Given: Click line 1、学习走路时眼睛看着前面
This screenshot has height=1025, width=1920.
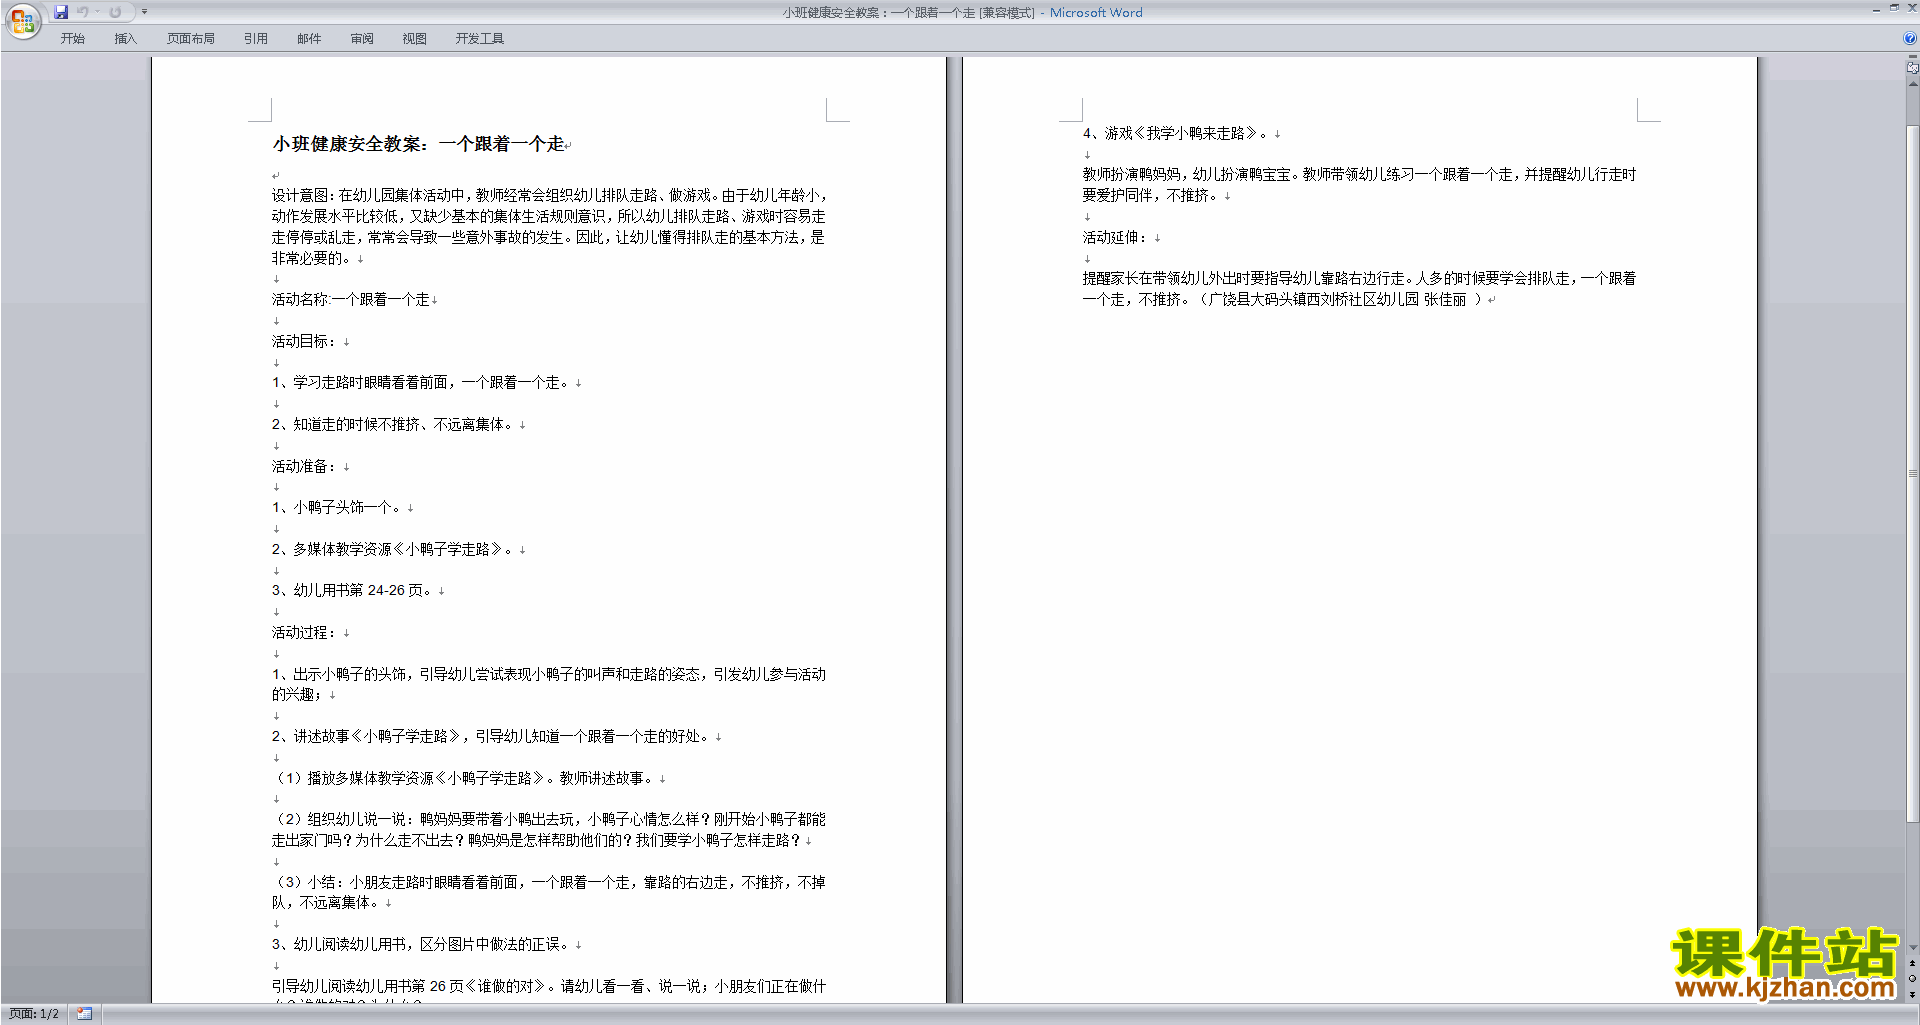Looking at the screenshot, I should tap(421, 382).
